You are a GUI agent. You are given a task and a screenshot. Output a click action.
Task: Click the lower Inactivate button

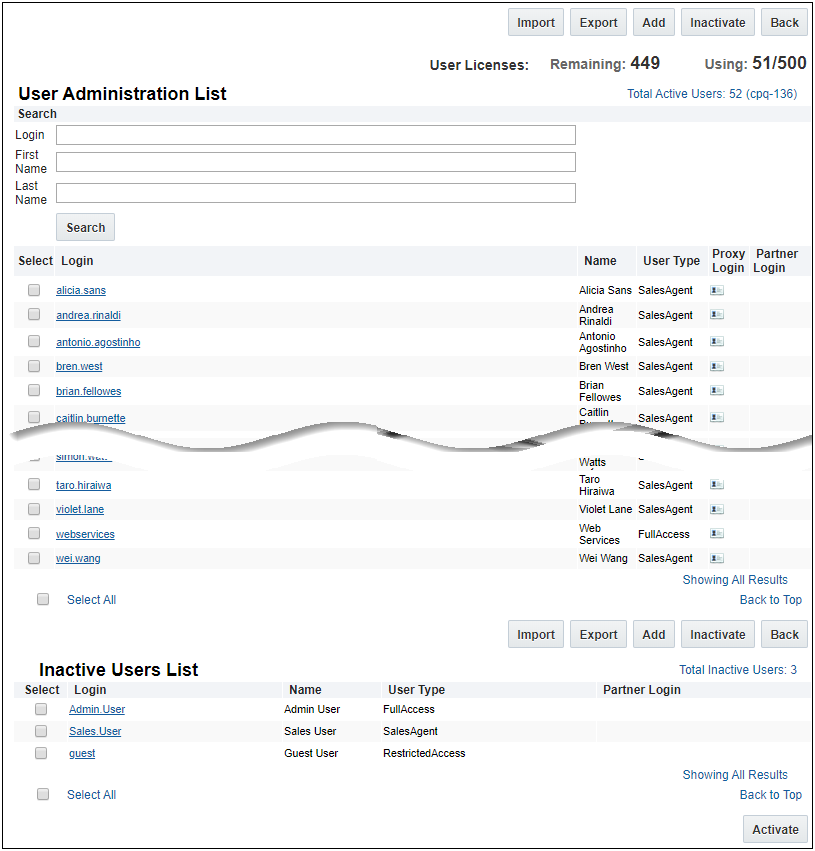click(717, 634)
